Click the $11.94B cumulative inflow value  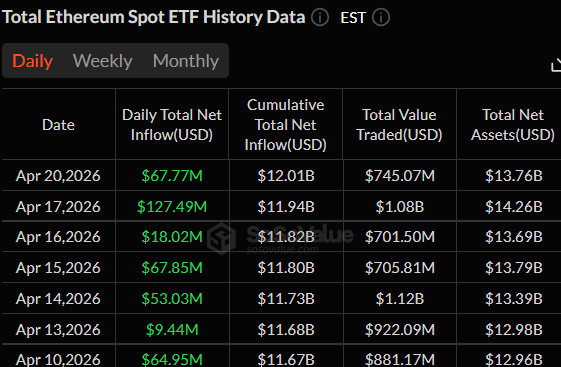pos(286,206)
